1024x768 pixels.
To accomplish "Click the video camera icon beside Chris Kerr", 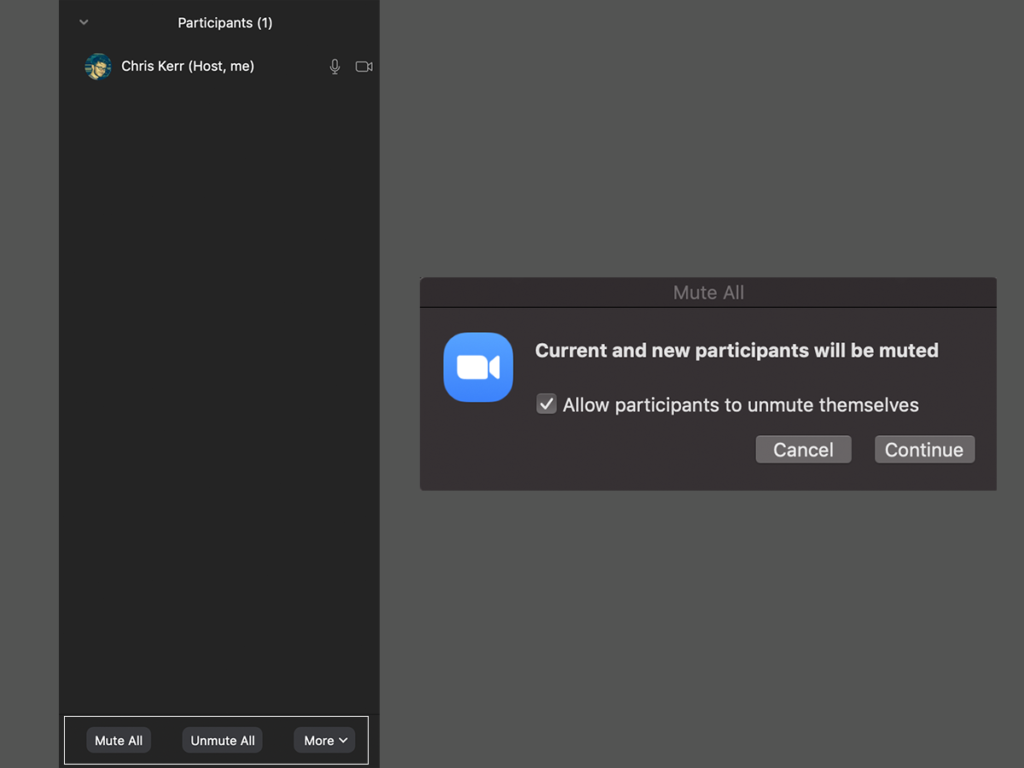I will 364,67.
